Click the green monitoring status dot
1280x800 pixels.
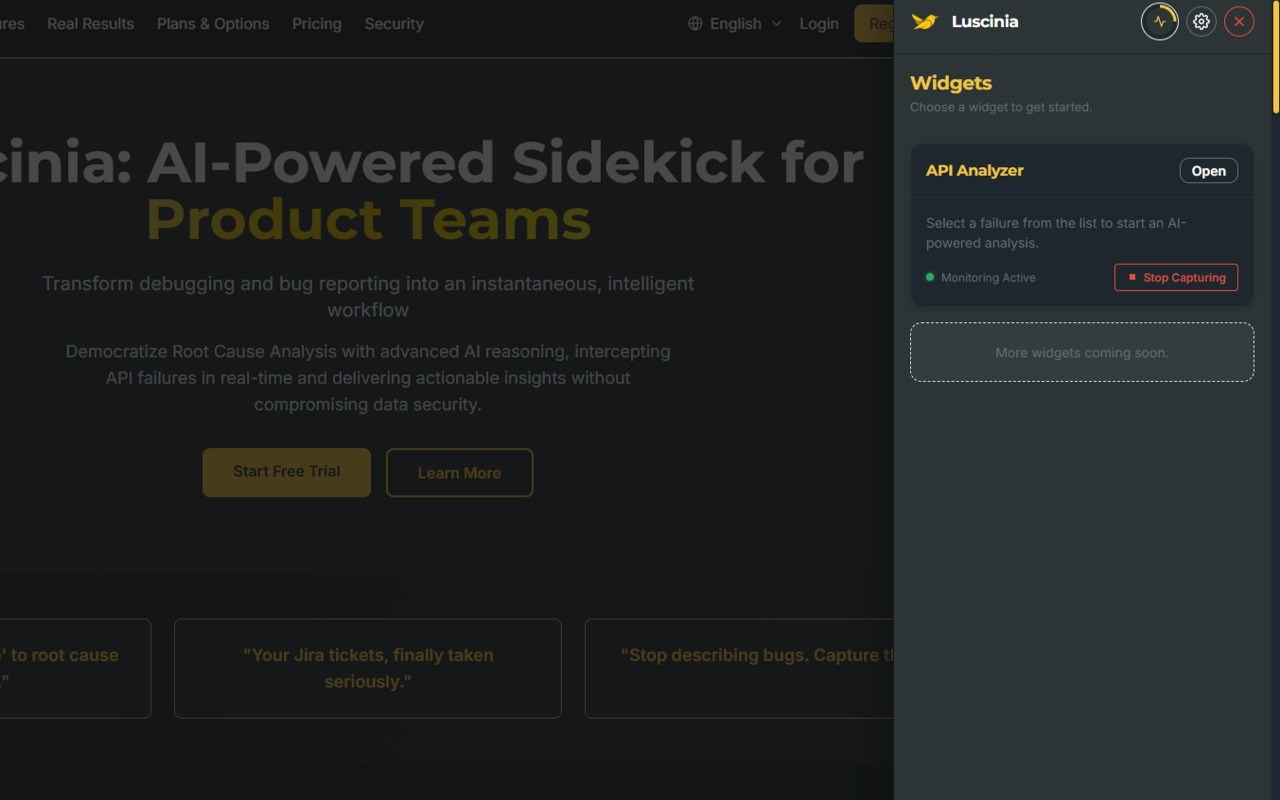pyautogui.click(x=930, y=277)
